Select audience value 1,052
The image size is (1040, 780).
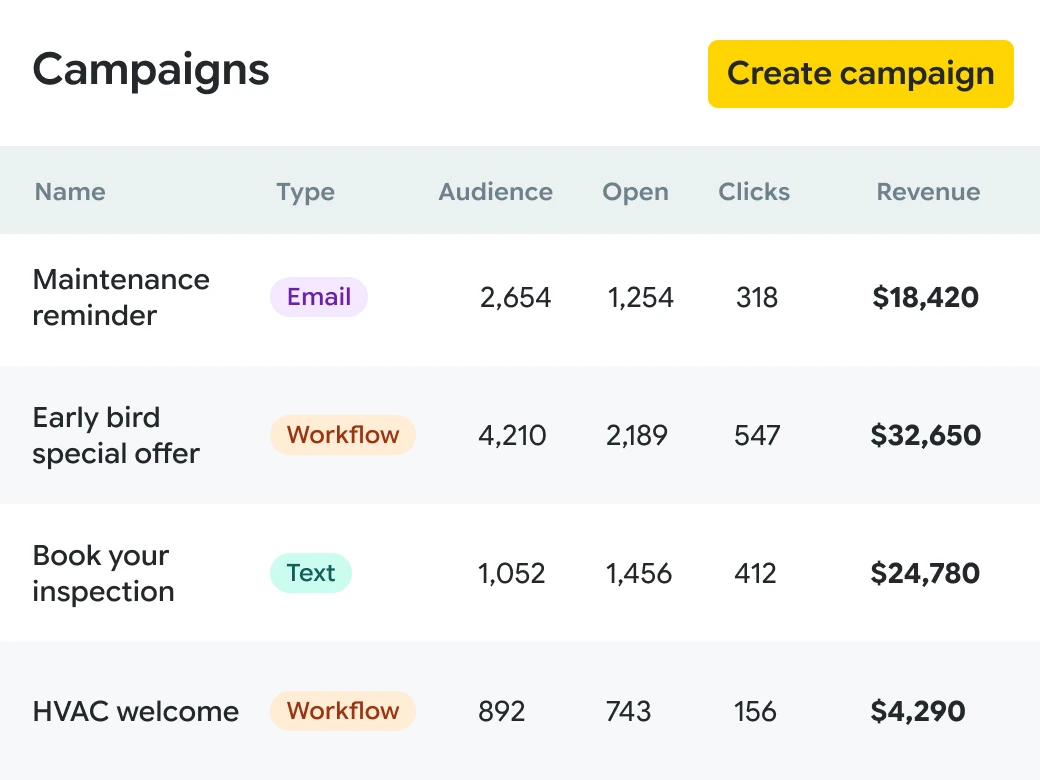point(511,573)
